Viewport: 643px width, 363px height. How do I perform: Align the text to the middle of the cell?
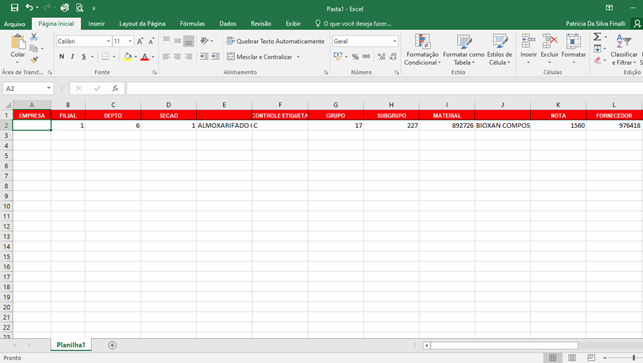pos(177,41)
